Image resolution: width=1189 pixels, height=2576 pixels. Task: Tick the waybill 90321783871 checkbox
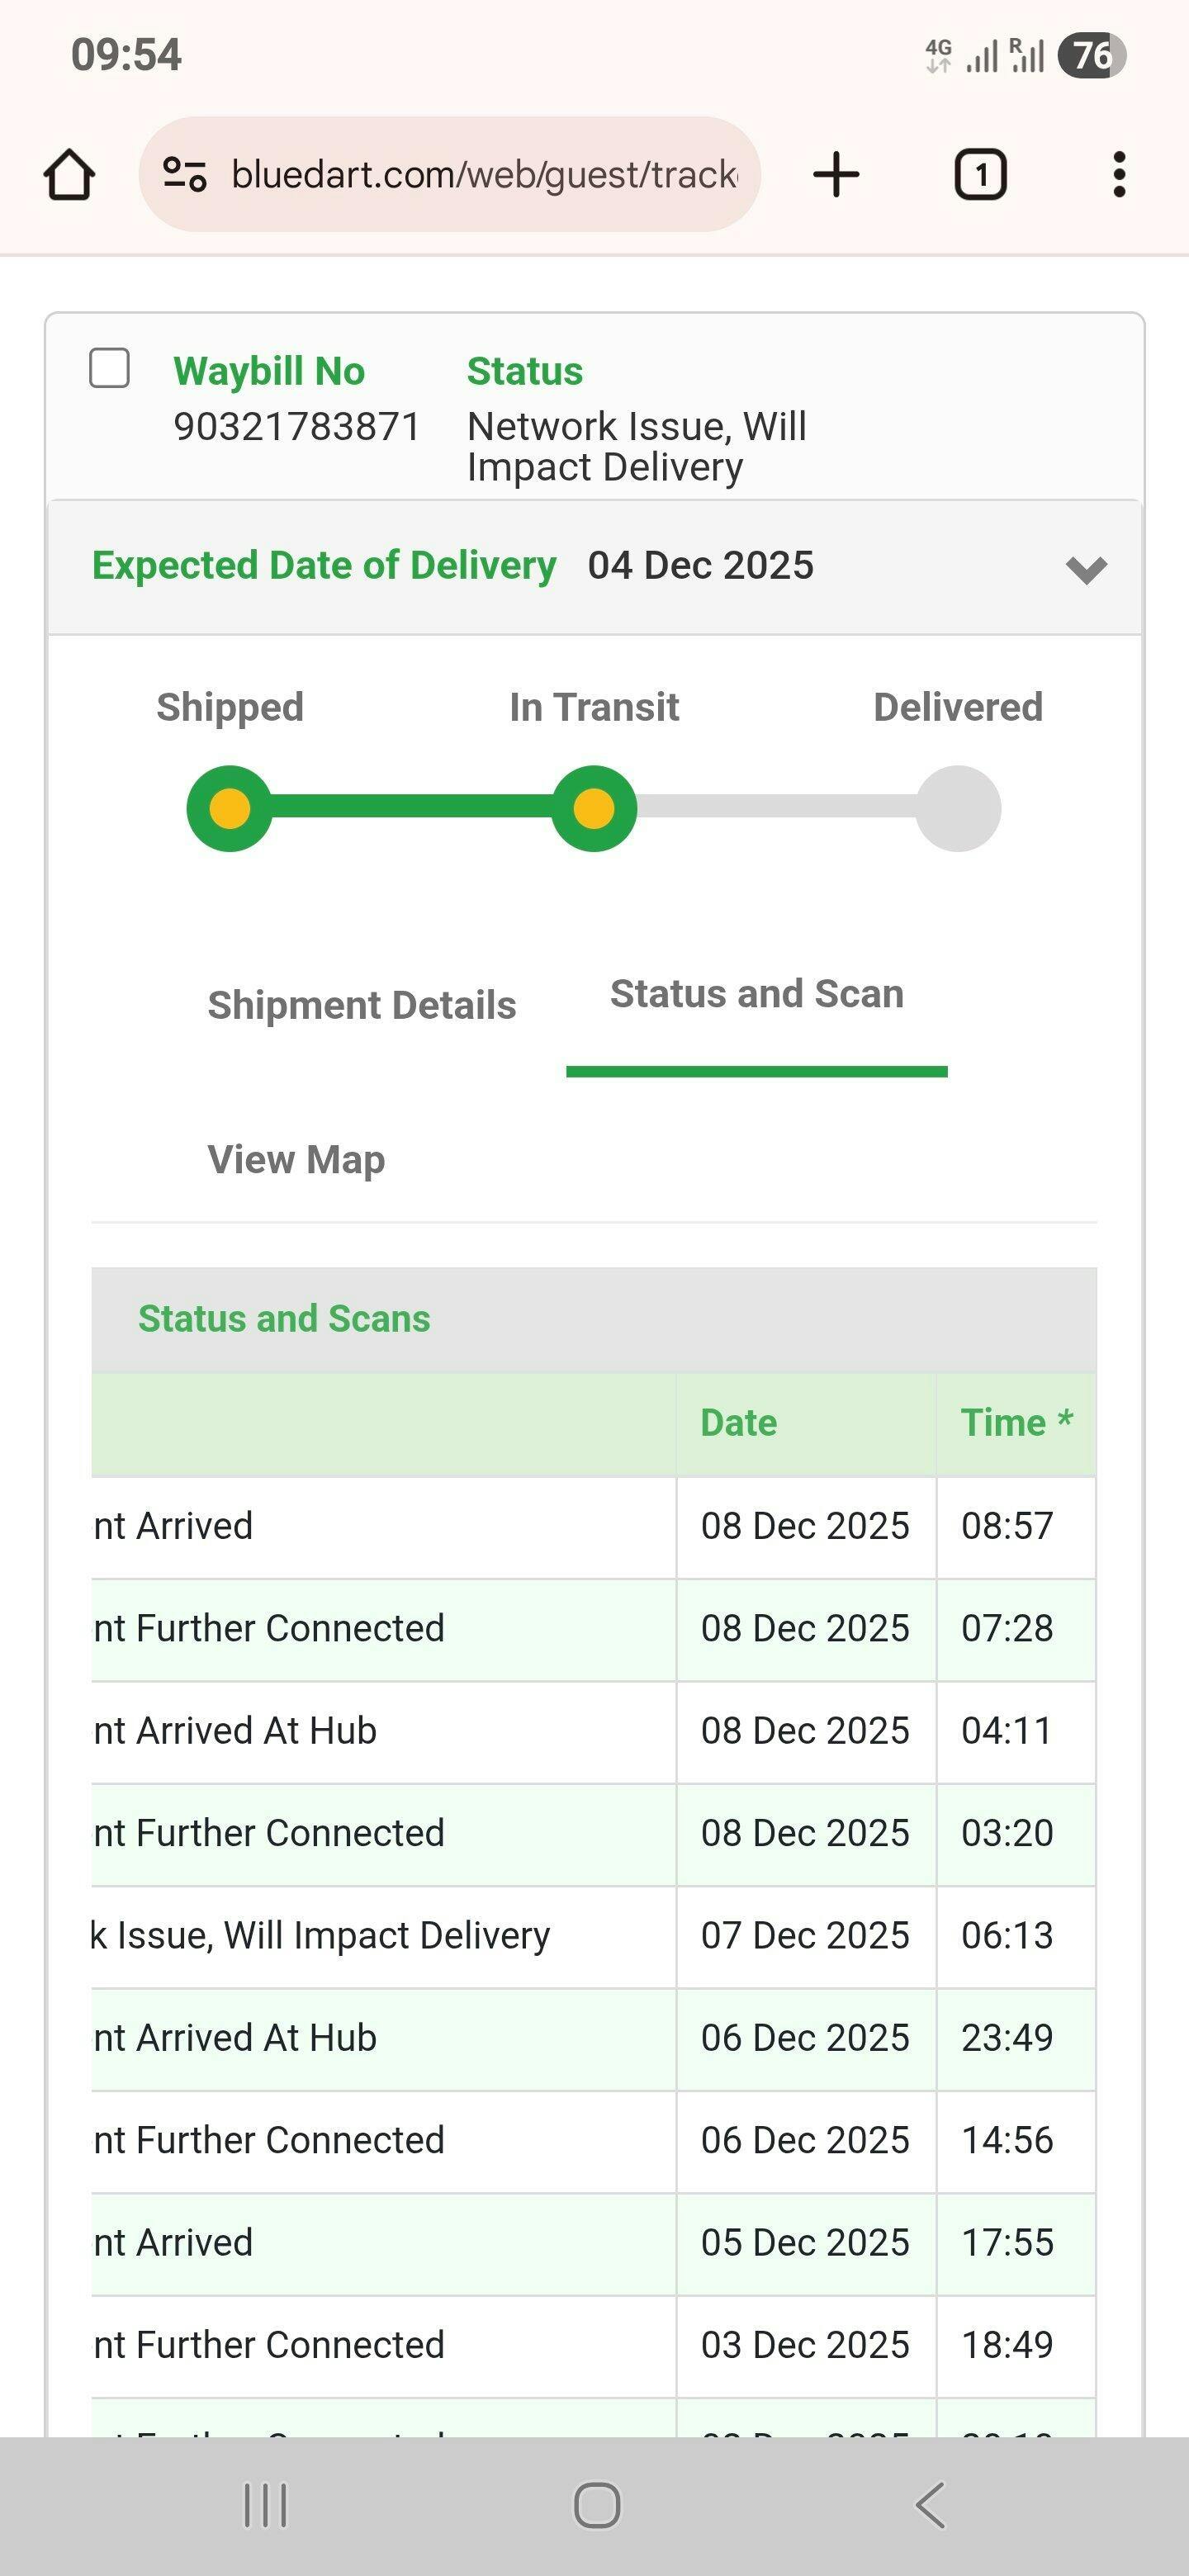[109, 368]
